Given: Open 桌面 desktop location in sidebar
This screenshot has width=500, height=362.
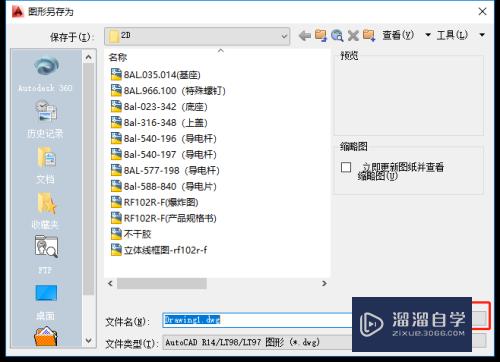Looking at the screenshot, I should (45, 302).
